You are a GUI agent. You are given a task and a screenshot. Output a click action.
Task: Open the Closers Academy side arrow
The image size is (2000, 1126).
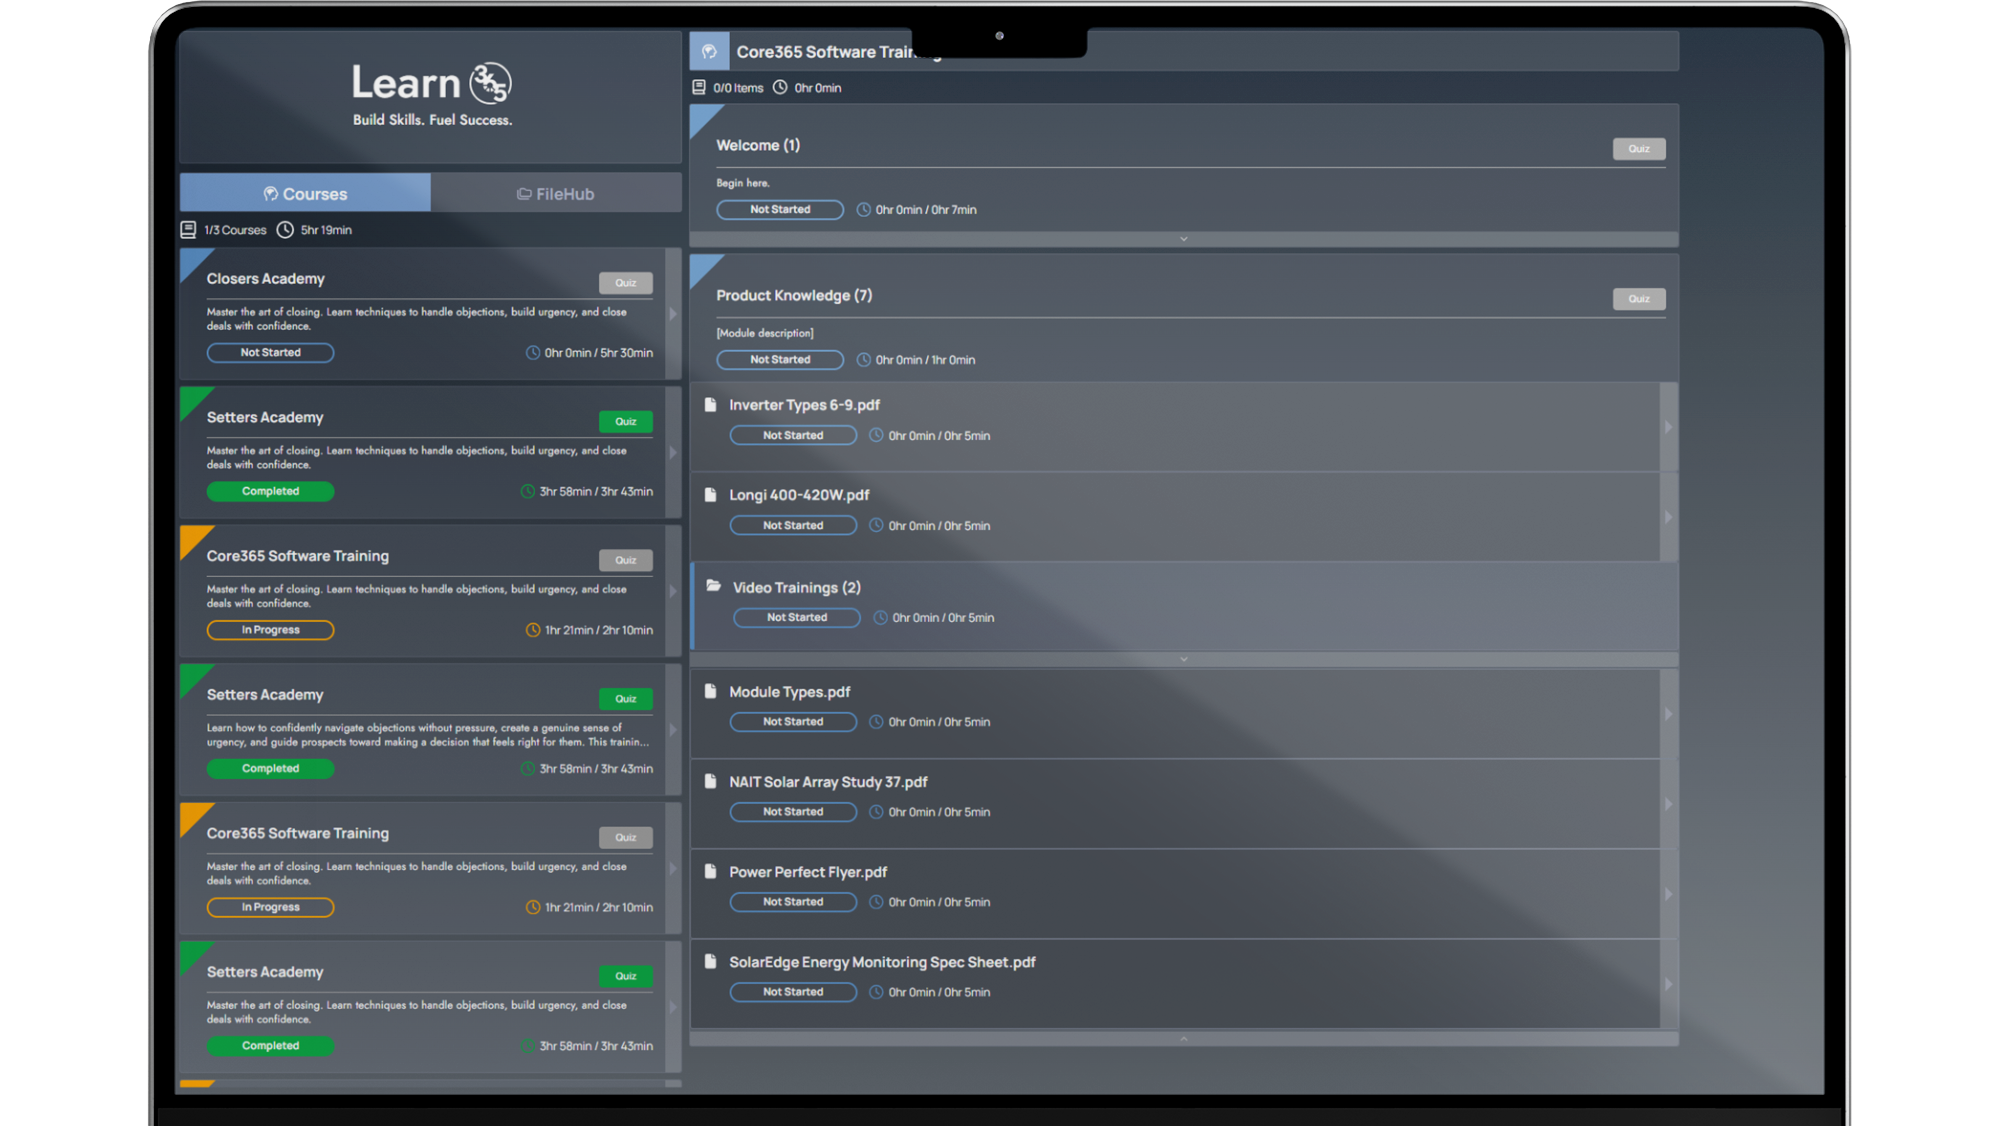pos(674,314)
